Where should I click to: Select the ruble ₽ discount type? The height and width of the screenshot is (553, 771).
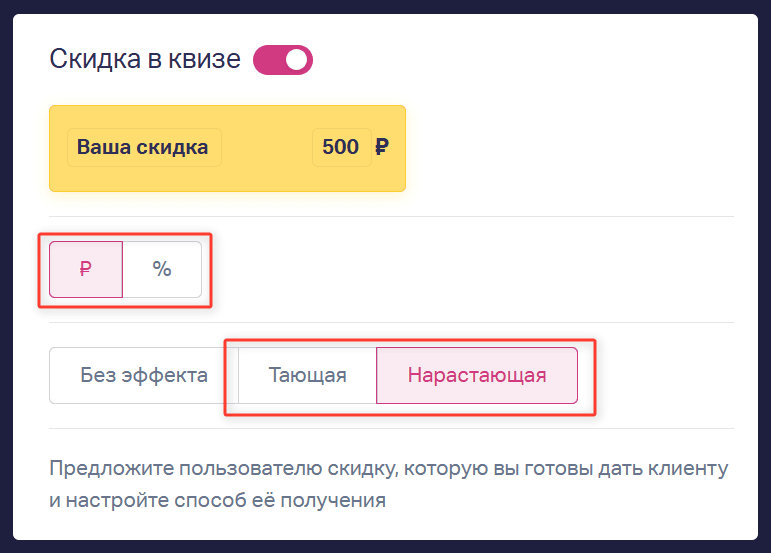click(x=86, y=269)
